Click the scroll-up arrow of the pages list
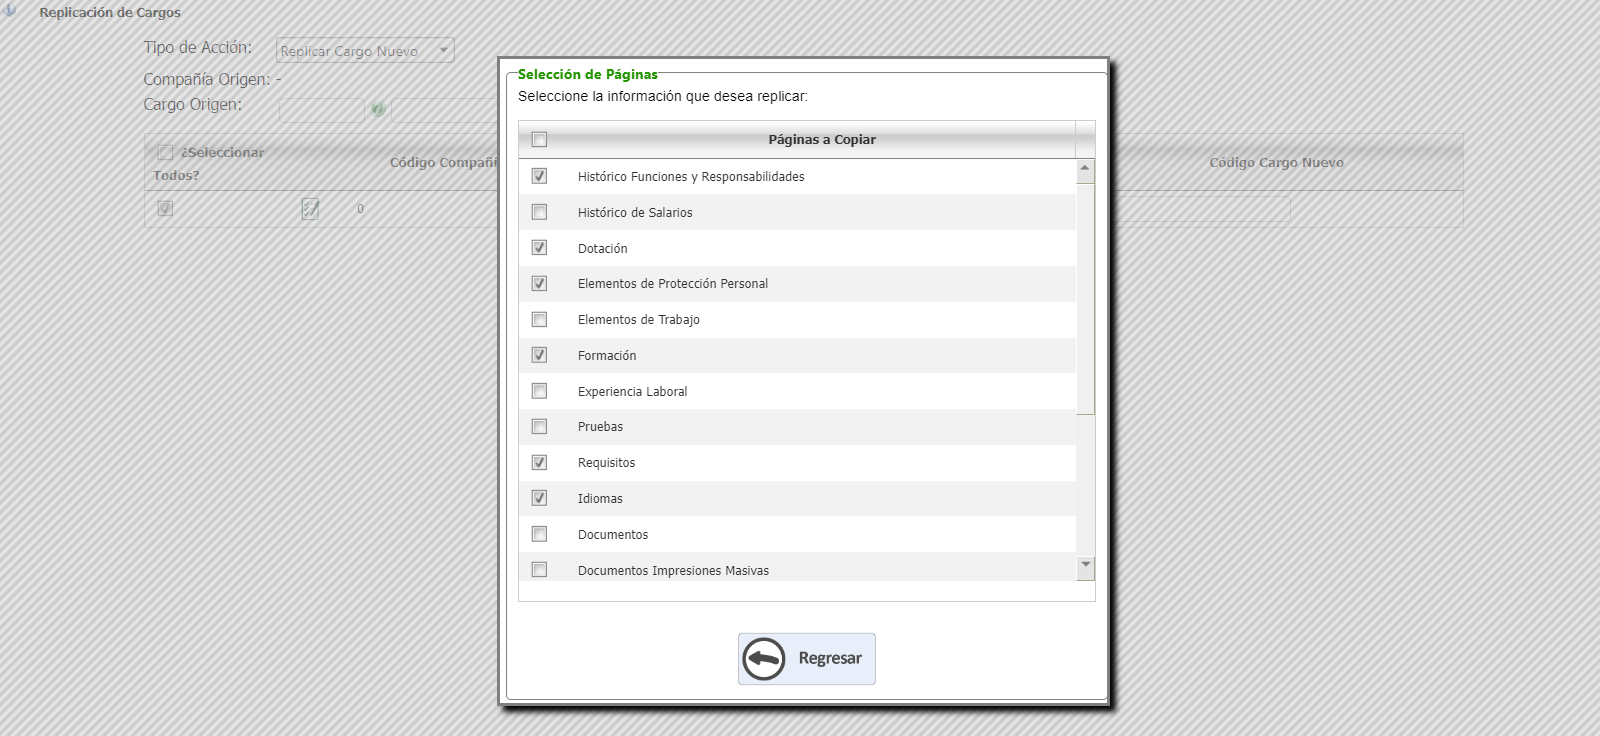1600x736 pixels. 1085,169
